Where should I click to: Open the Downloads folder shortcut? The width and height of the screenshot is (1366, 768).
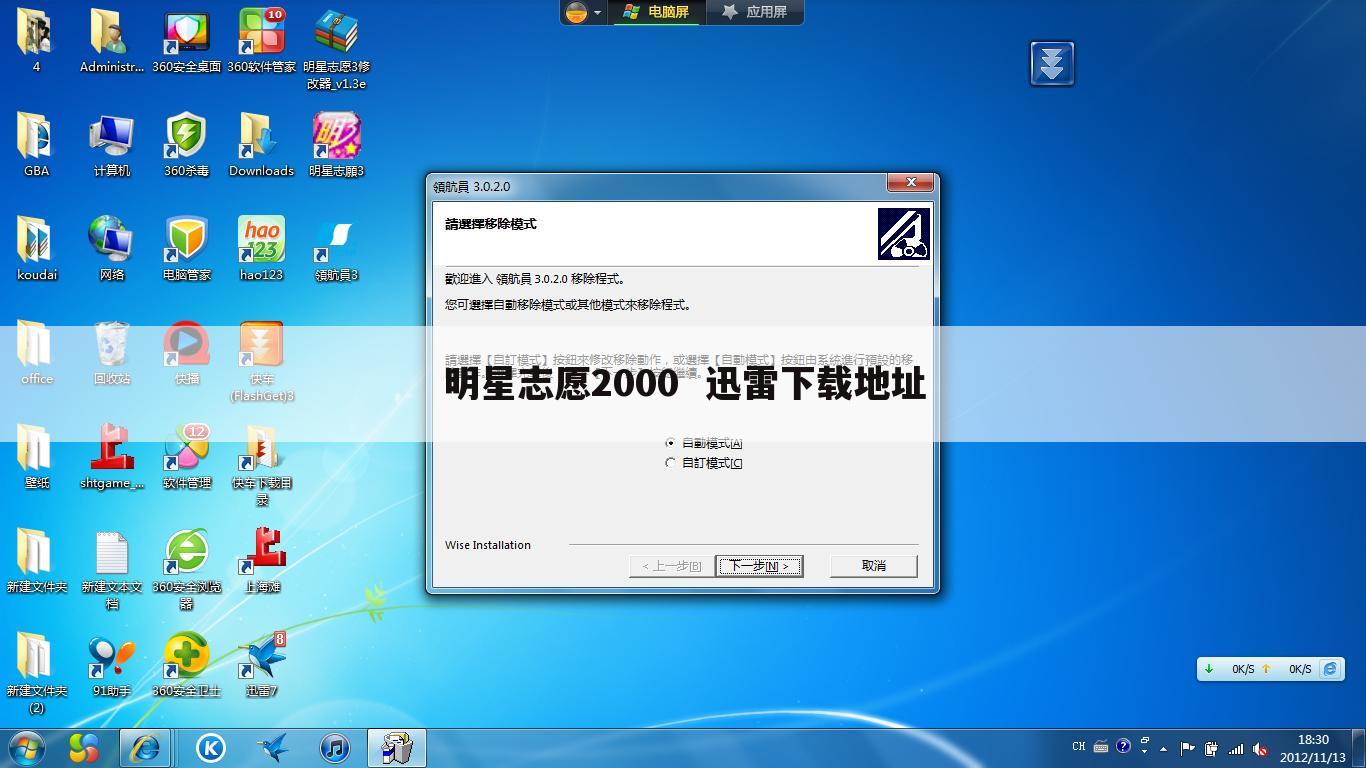pyautogui.click(x=261, y=144)
